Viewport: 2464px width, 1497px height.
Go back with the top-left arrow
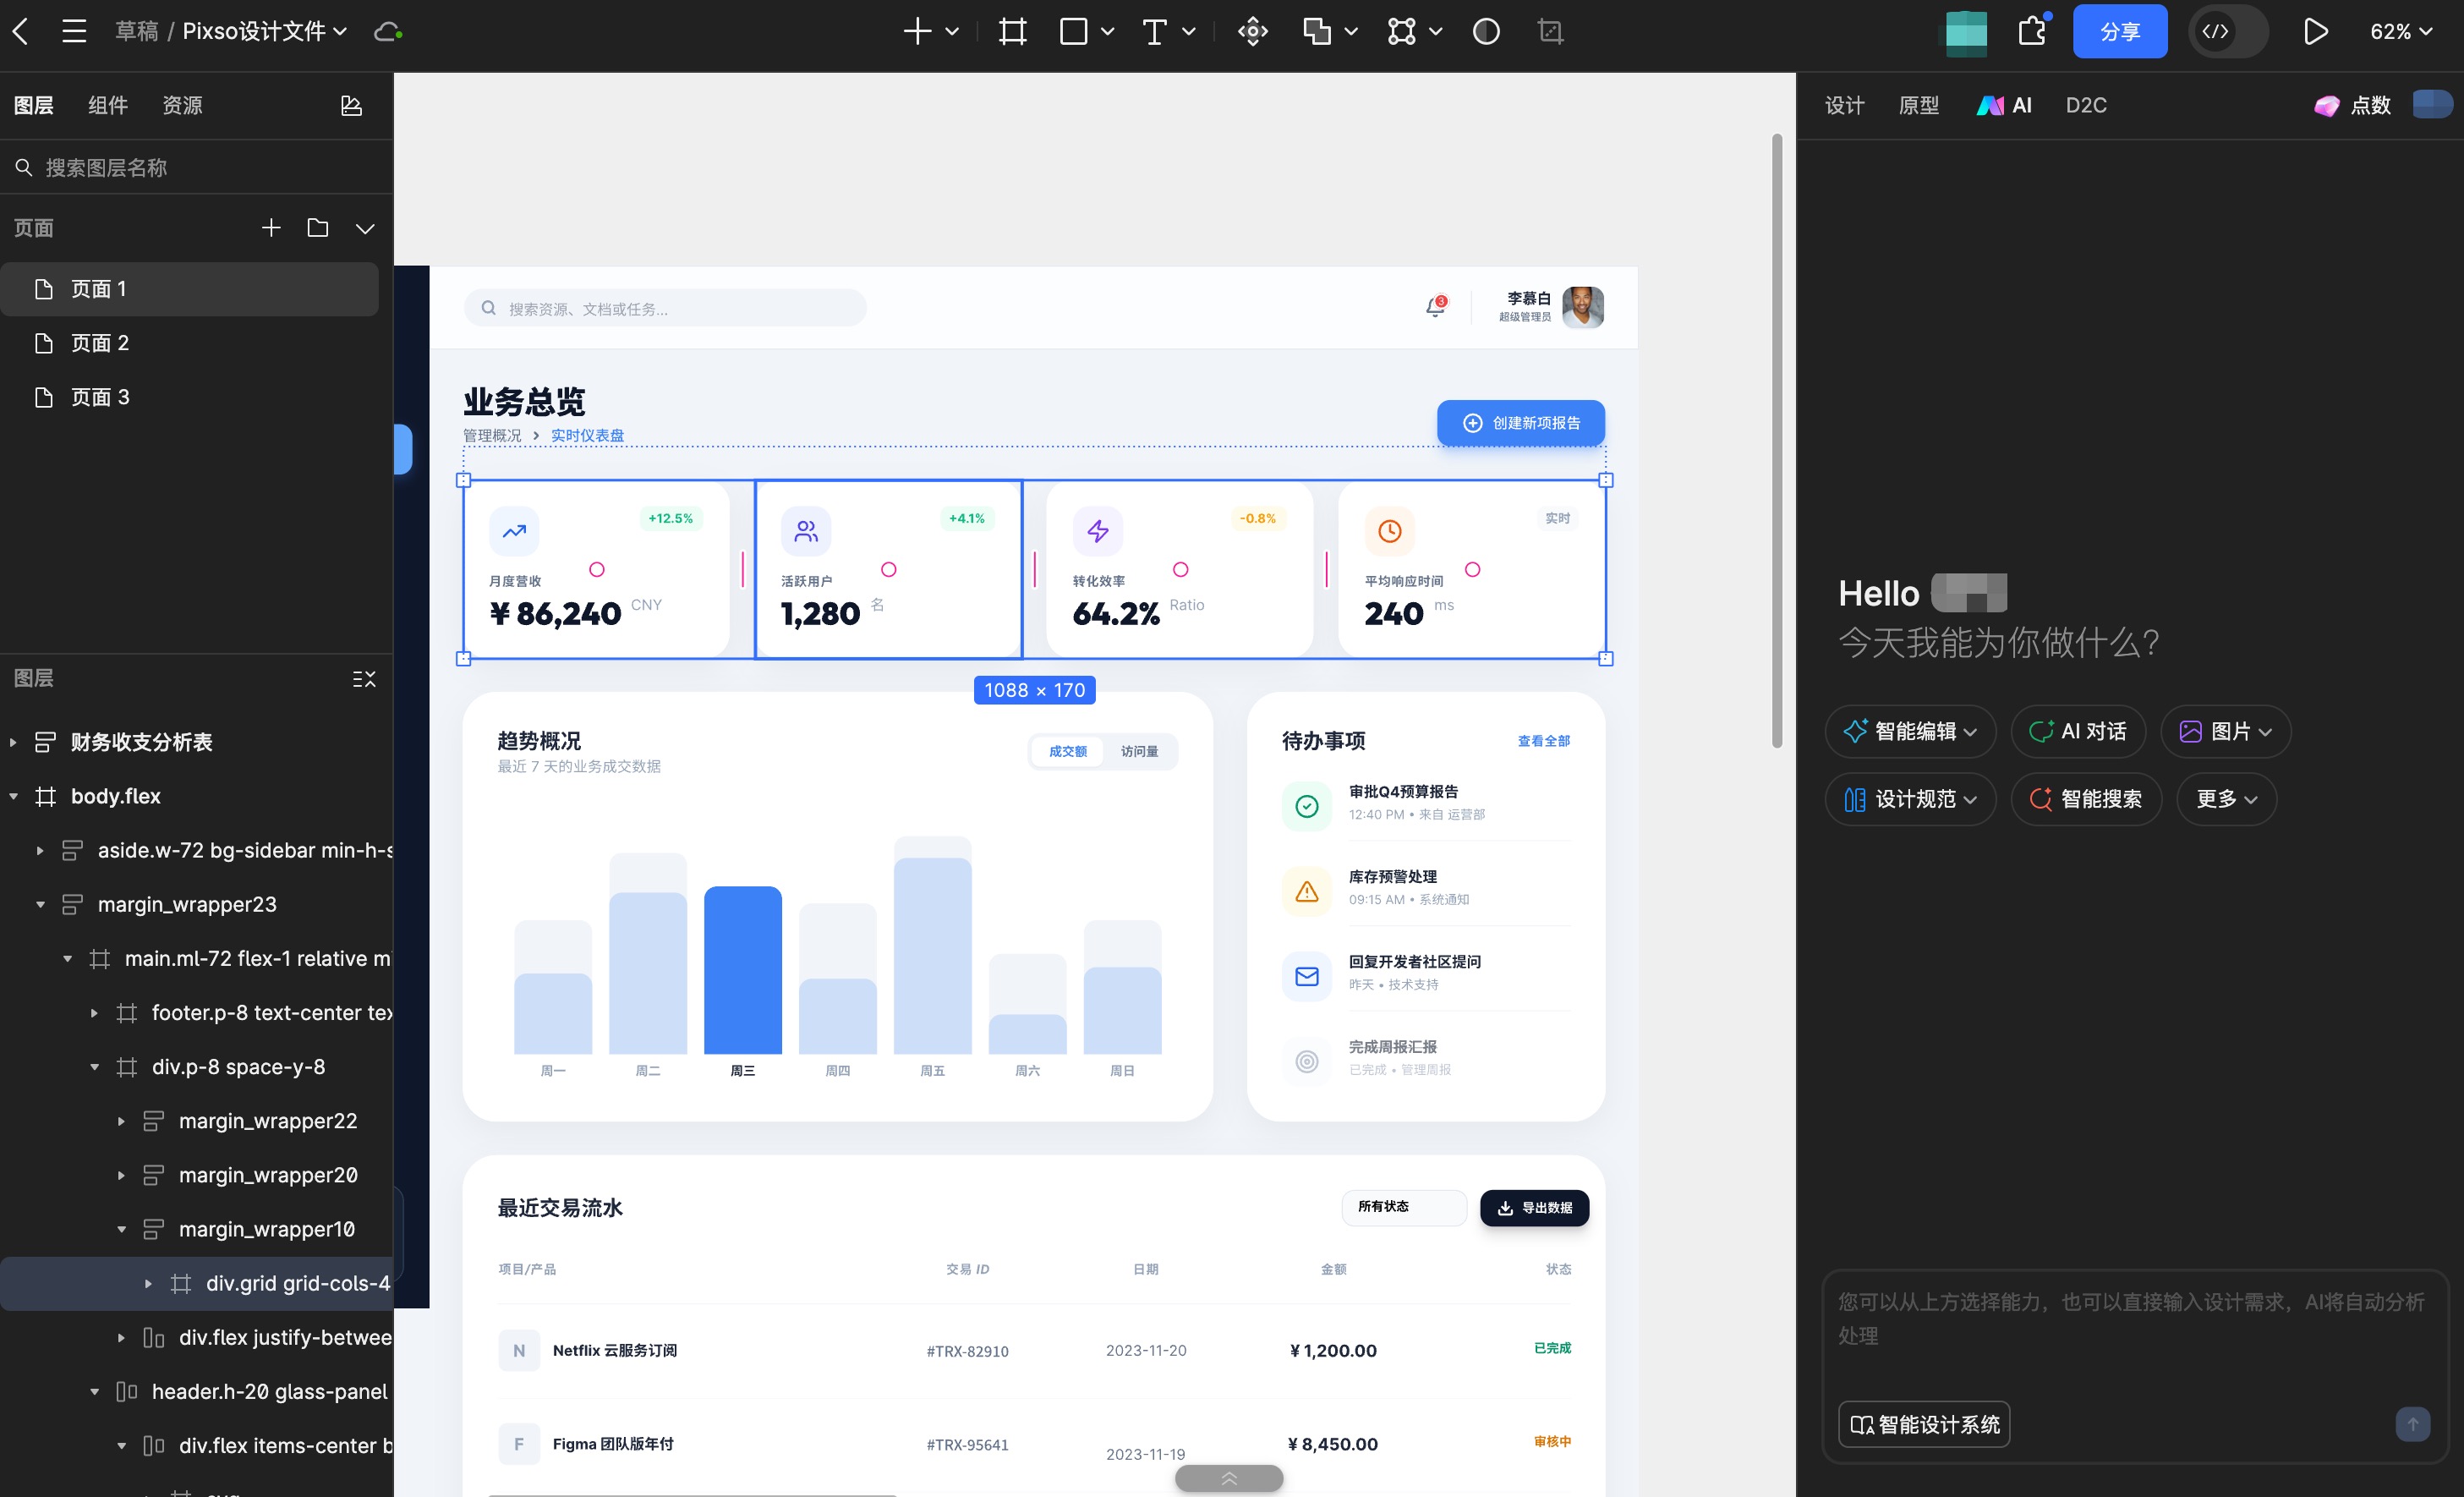click(22, 31)
